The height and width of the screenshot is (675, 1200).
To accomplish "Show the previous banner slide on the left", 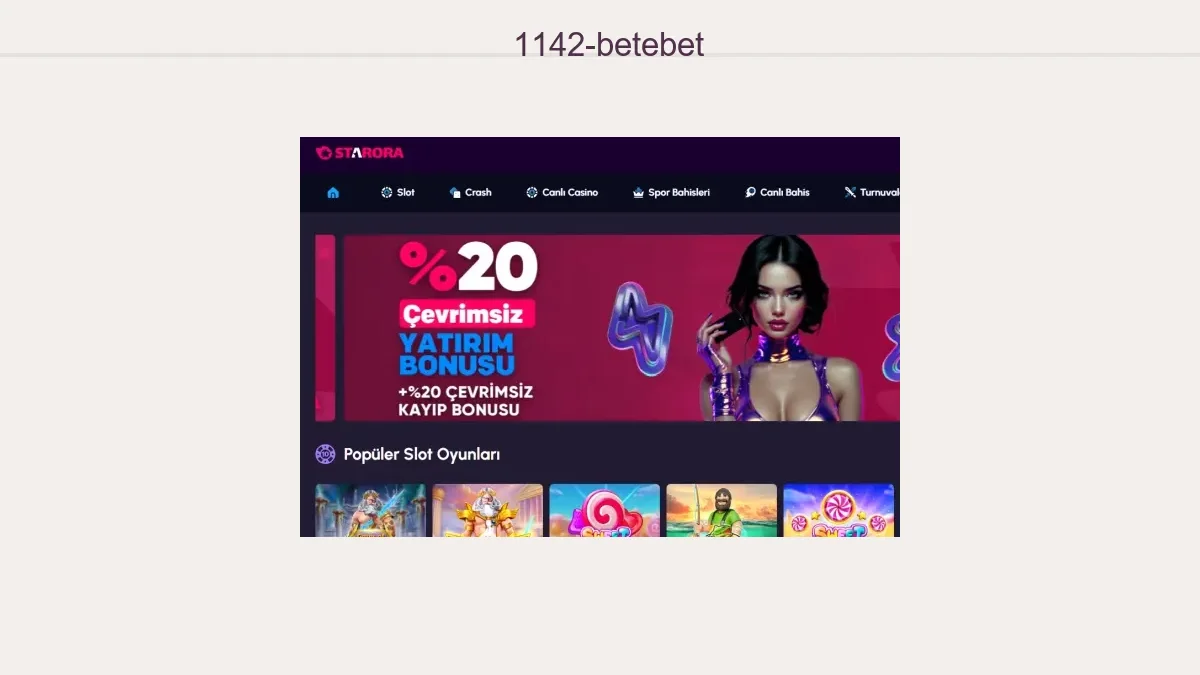I will [325, 328].
